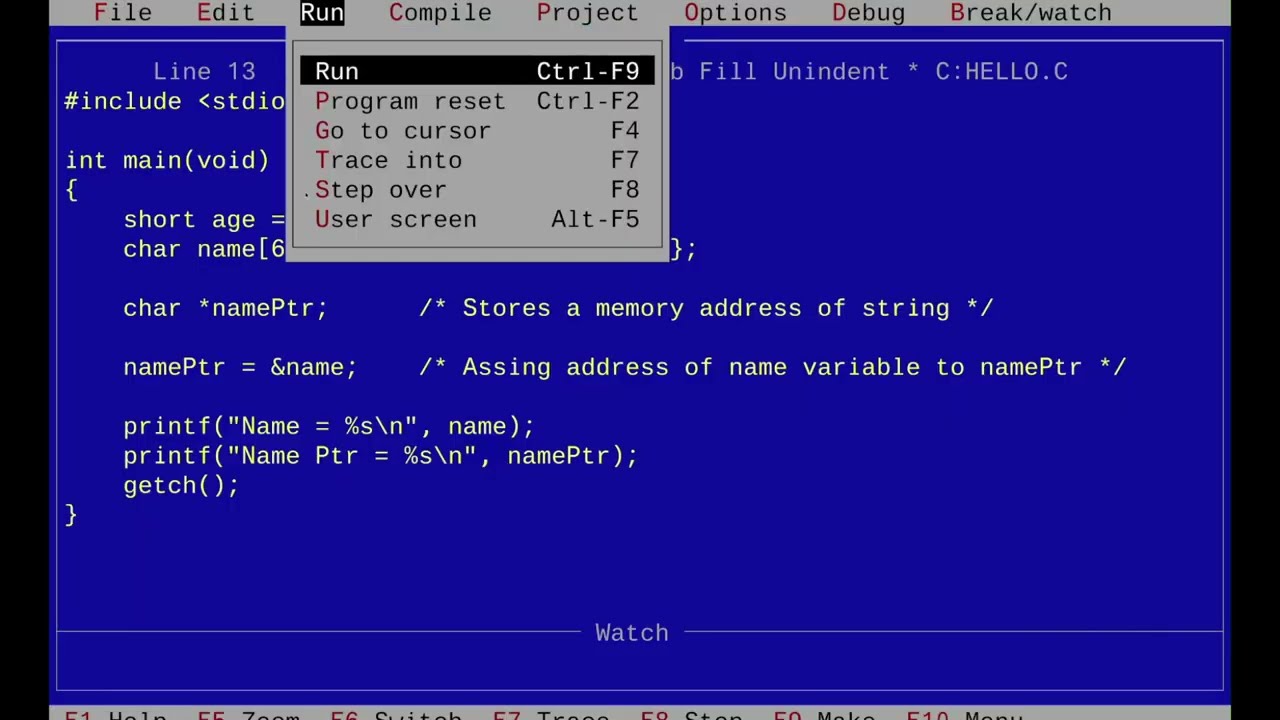The image size is (1280, 720).
Task: Open the File menu
Action: click(x=123, y=13)
